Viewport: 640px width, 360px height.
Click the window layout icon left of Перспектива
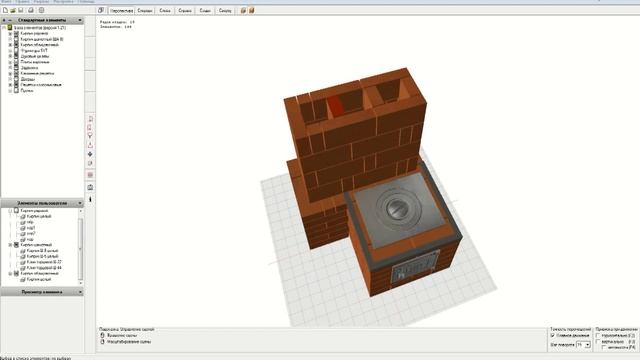pyautogui.click(x=101, y=10)
